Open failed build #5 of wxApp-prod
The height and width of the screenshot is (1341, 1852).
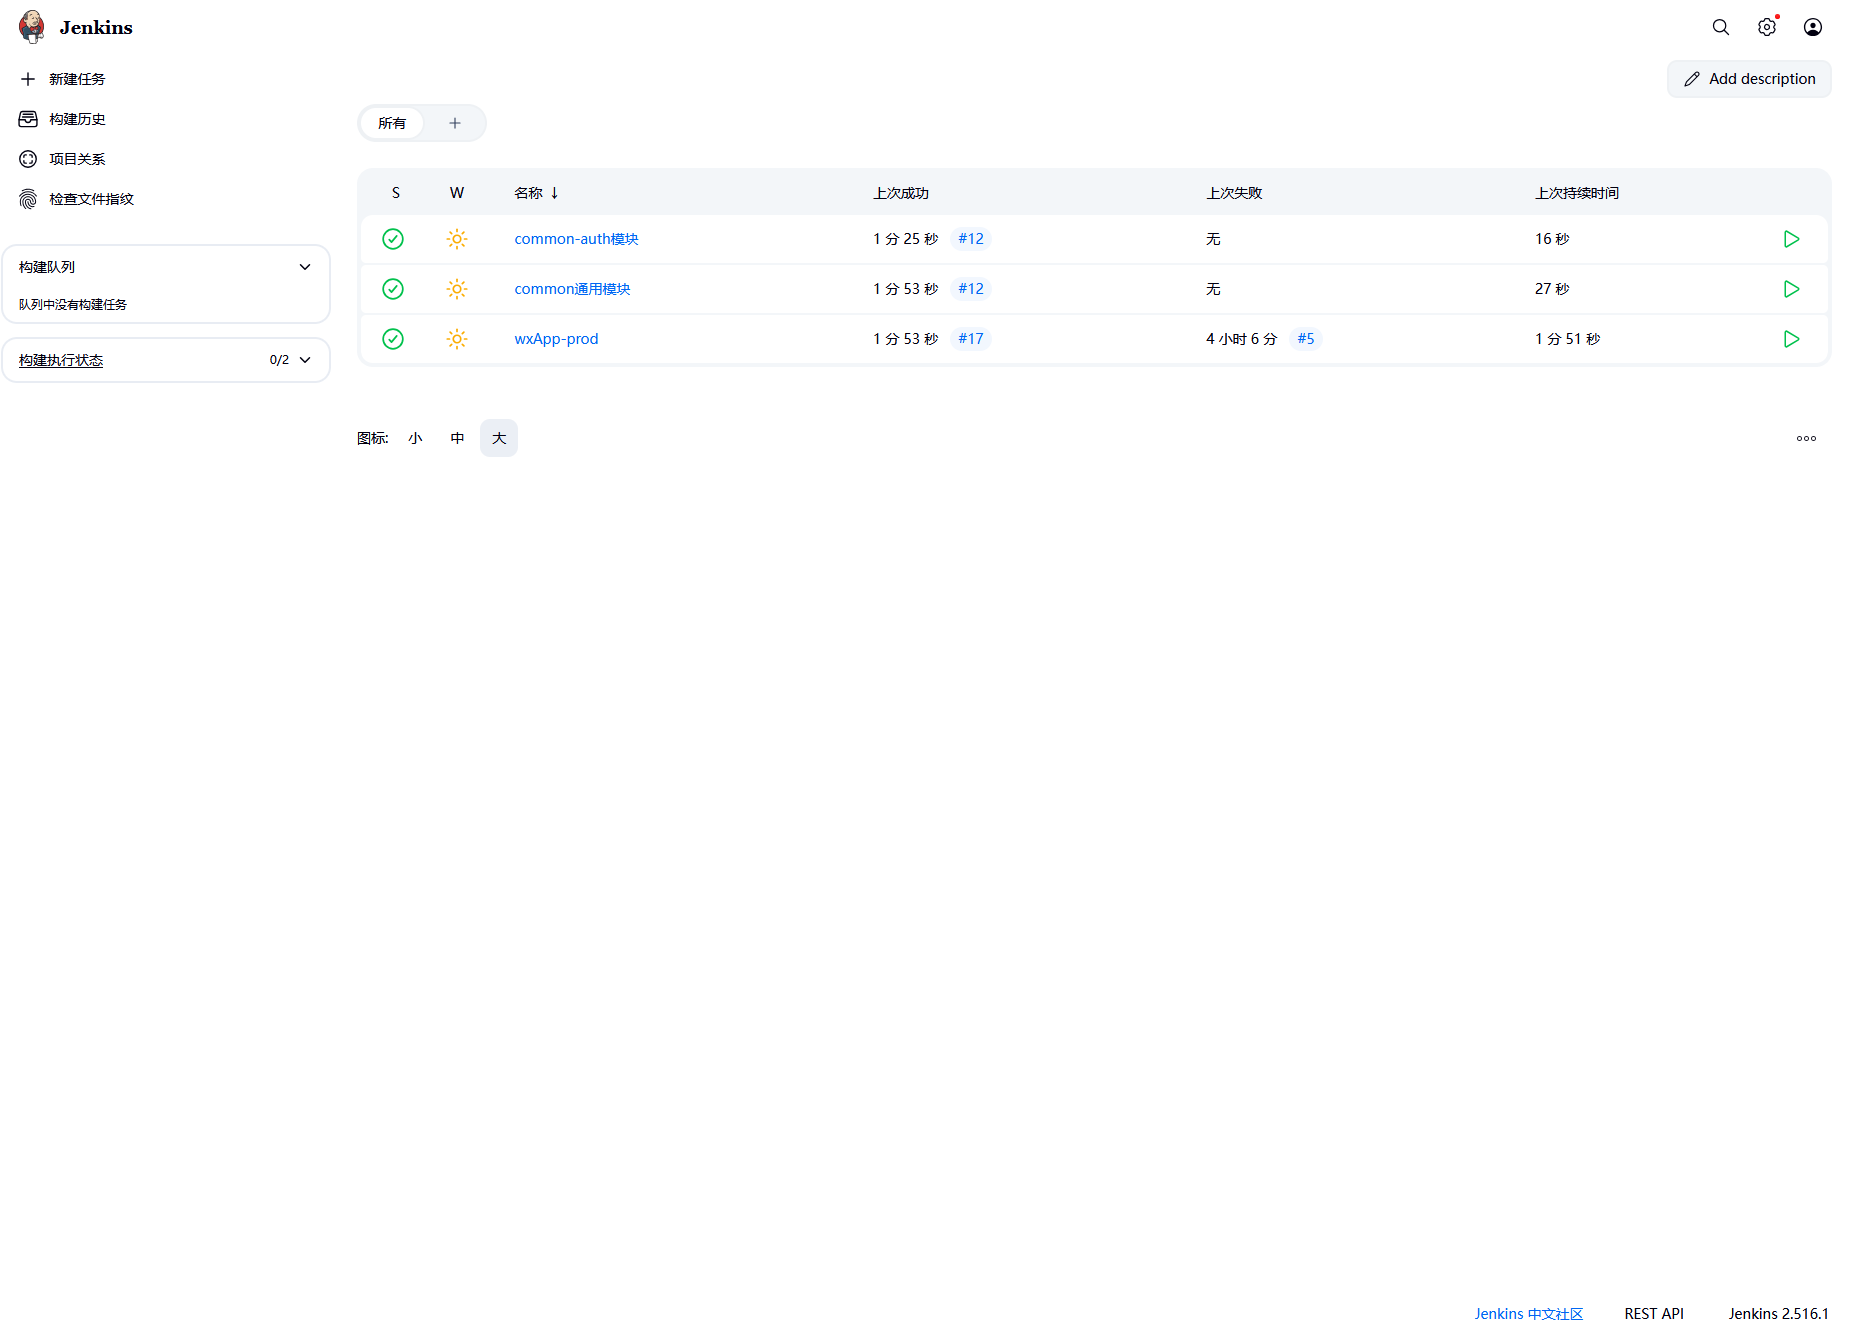1306,339
